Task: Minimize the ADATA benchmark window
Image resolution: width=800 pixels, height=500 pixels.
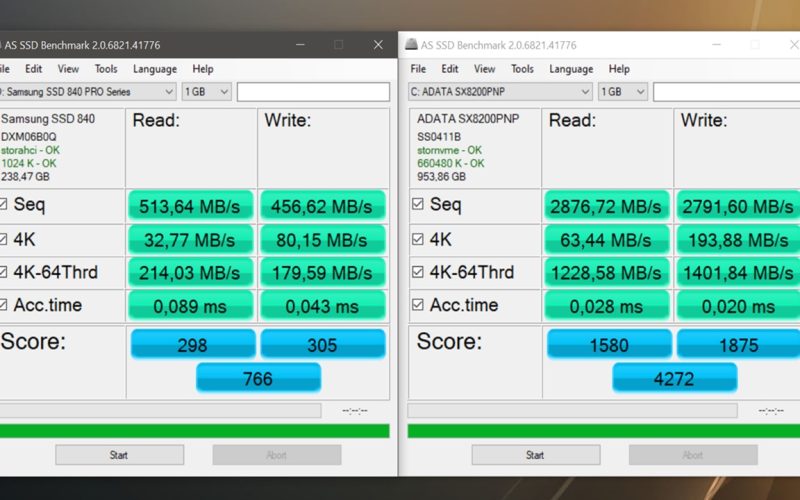Action: click(x=716, y=45)
